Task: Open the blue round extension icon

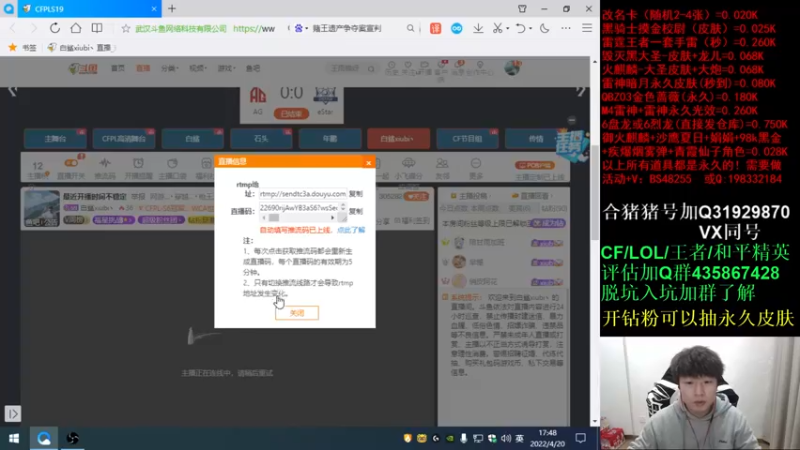Action: pyautogui.click(x=457, y=29)
